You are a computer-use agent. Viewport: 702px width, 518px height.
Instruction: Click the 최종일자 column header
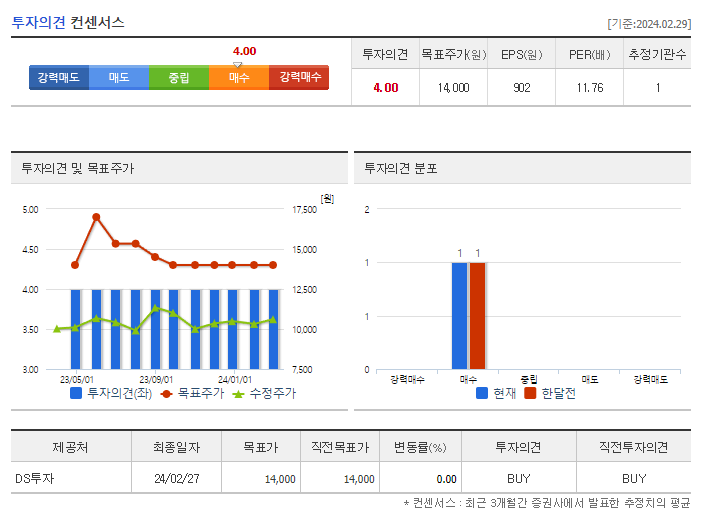176,447
